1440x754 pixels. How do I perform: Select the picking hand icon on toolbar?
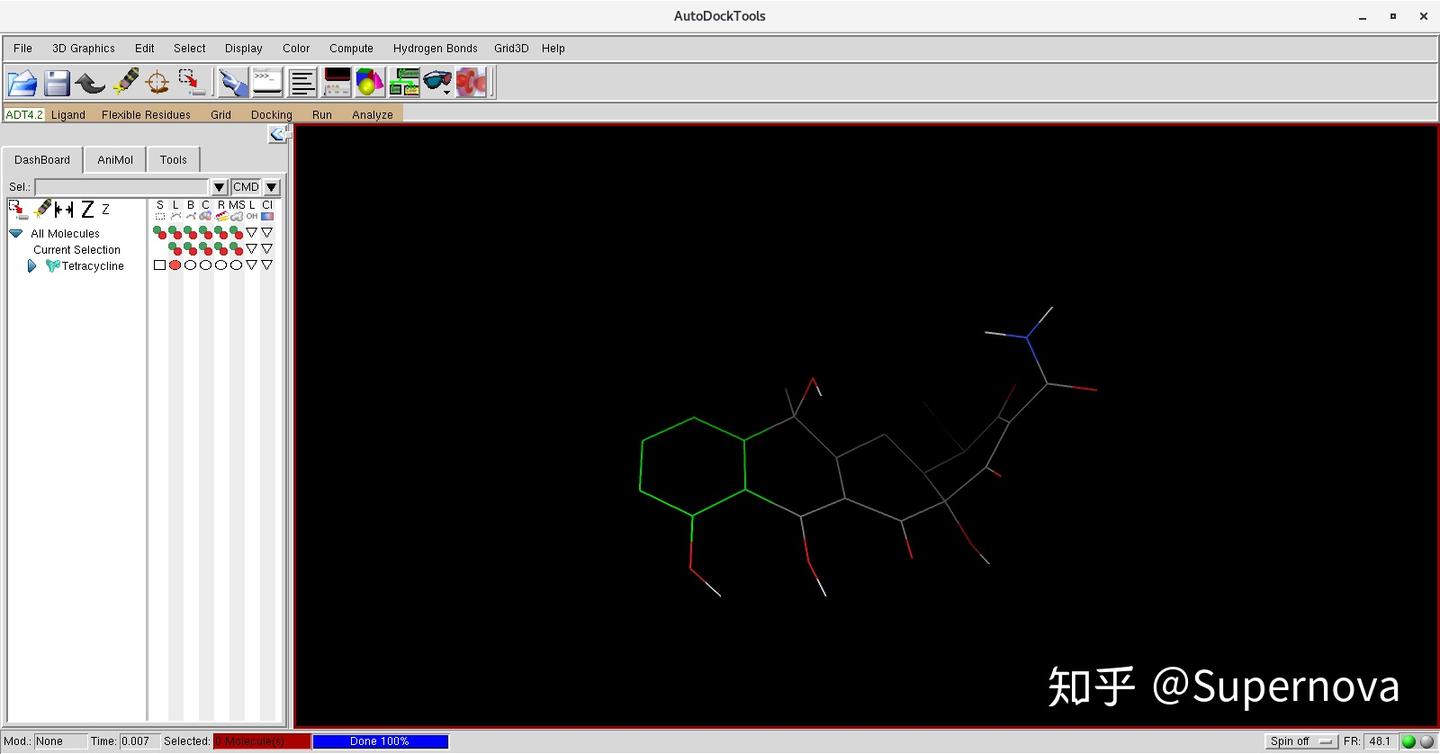click(232, 82)
